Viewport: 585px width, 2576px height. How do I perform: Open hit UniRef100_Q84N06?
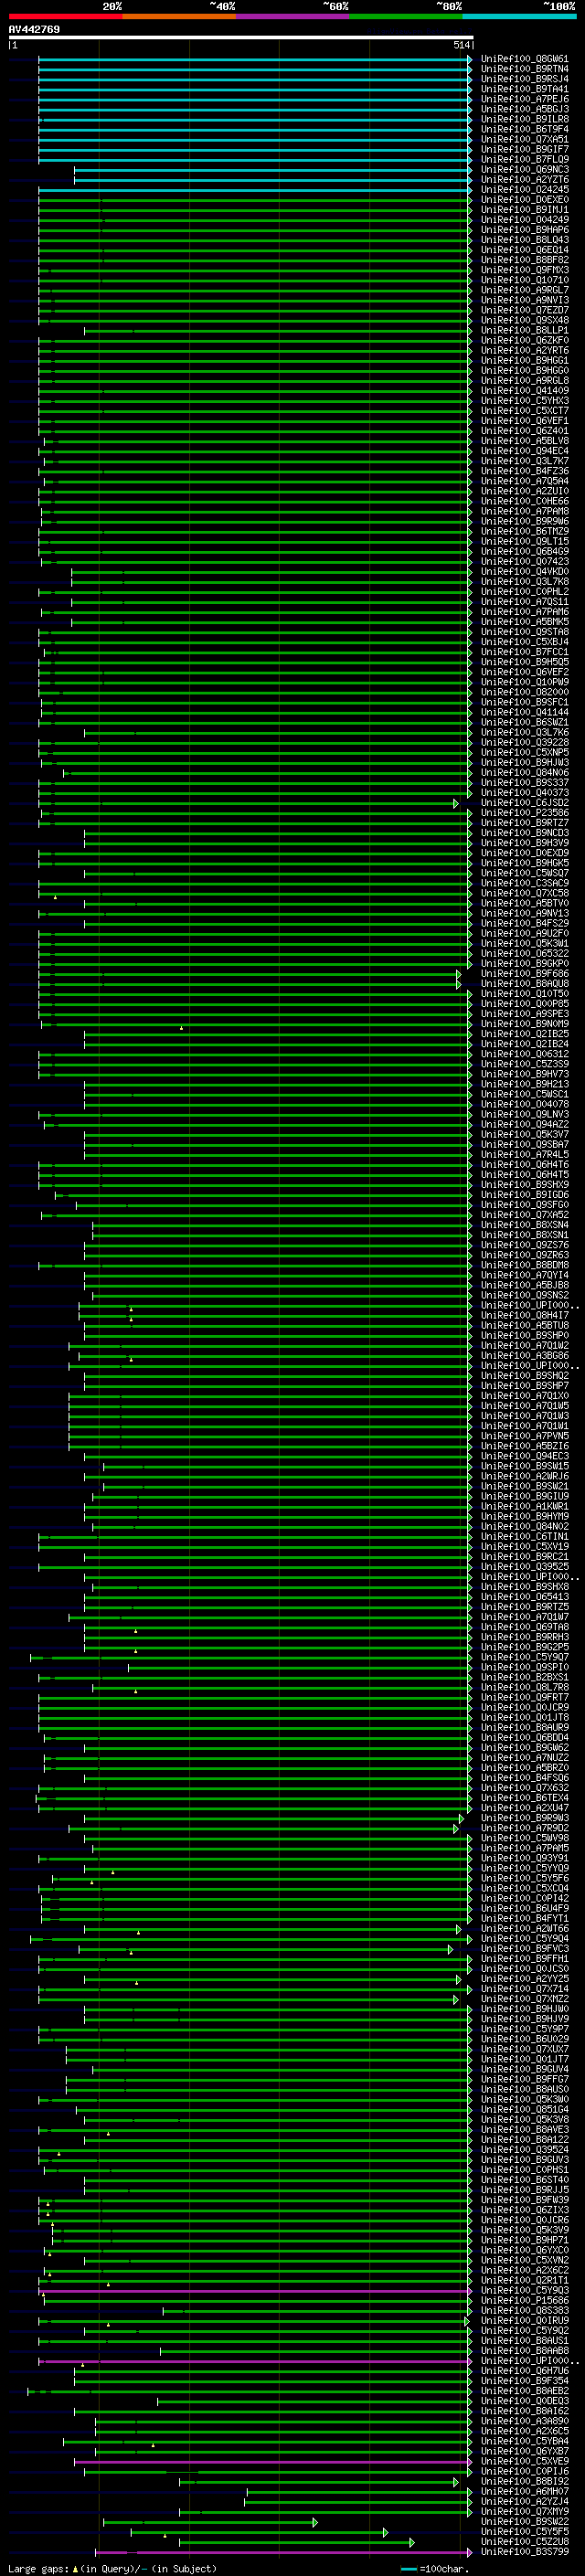(x=525, y=772)
